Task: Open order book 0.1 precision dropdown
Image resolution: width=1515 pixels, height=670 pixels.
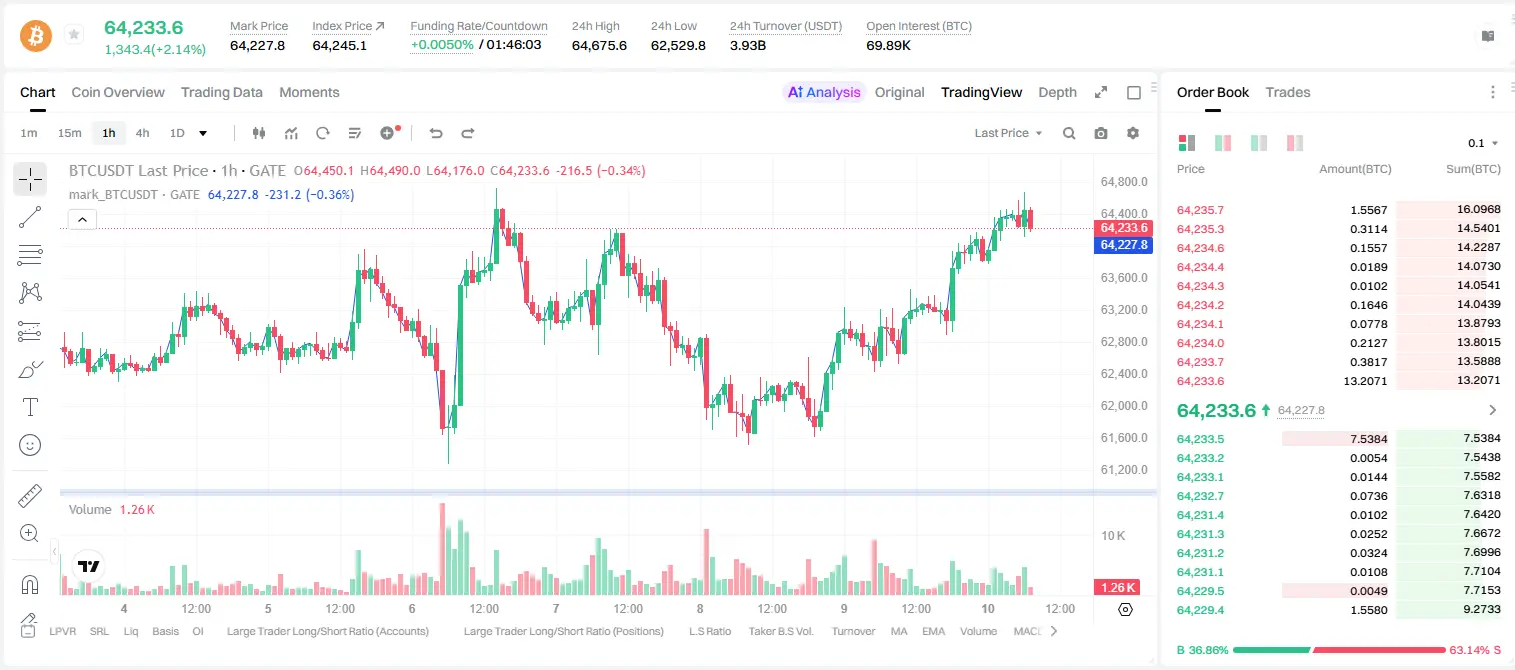Action: 1483,143
